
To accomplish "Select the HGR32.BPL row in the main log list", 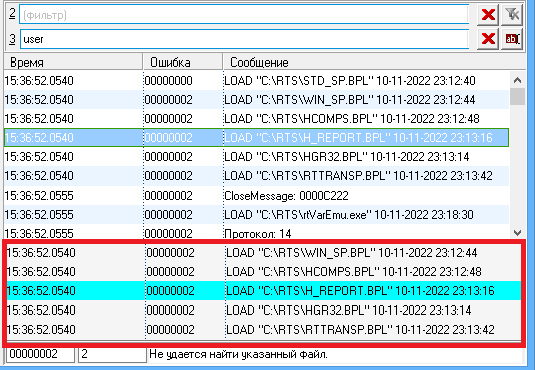I will [x=257, y=157].
